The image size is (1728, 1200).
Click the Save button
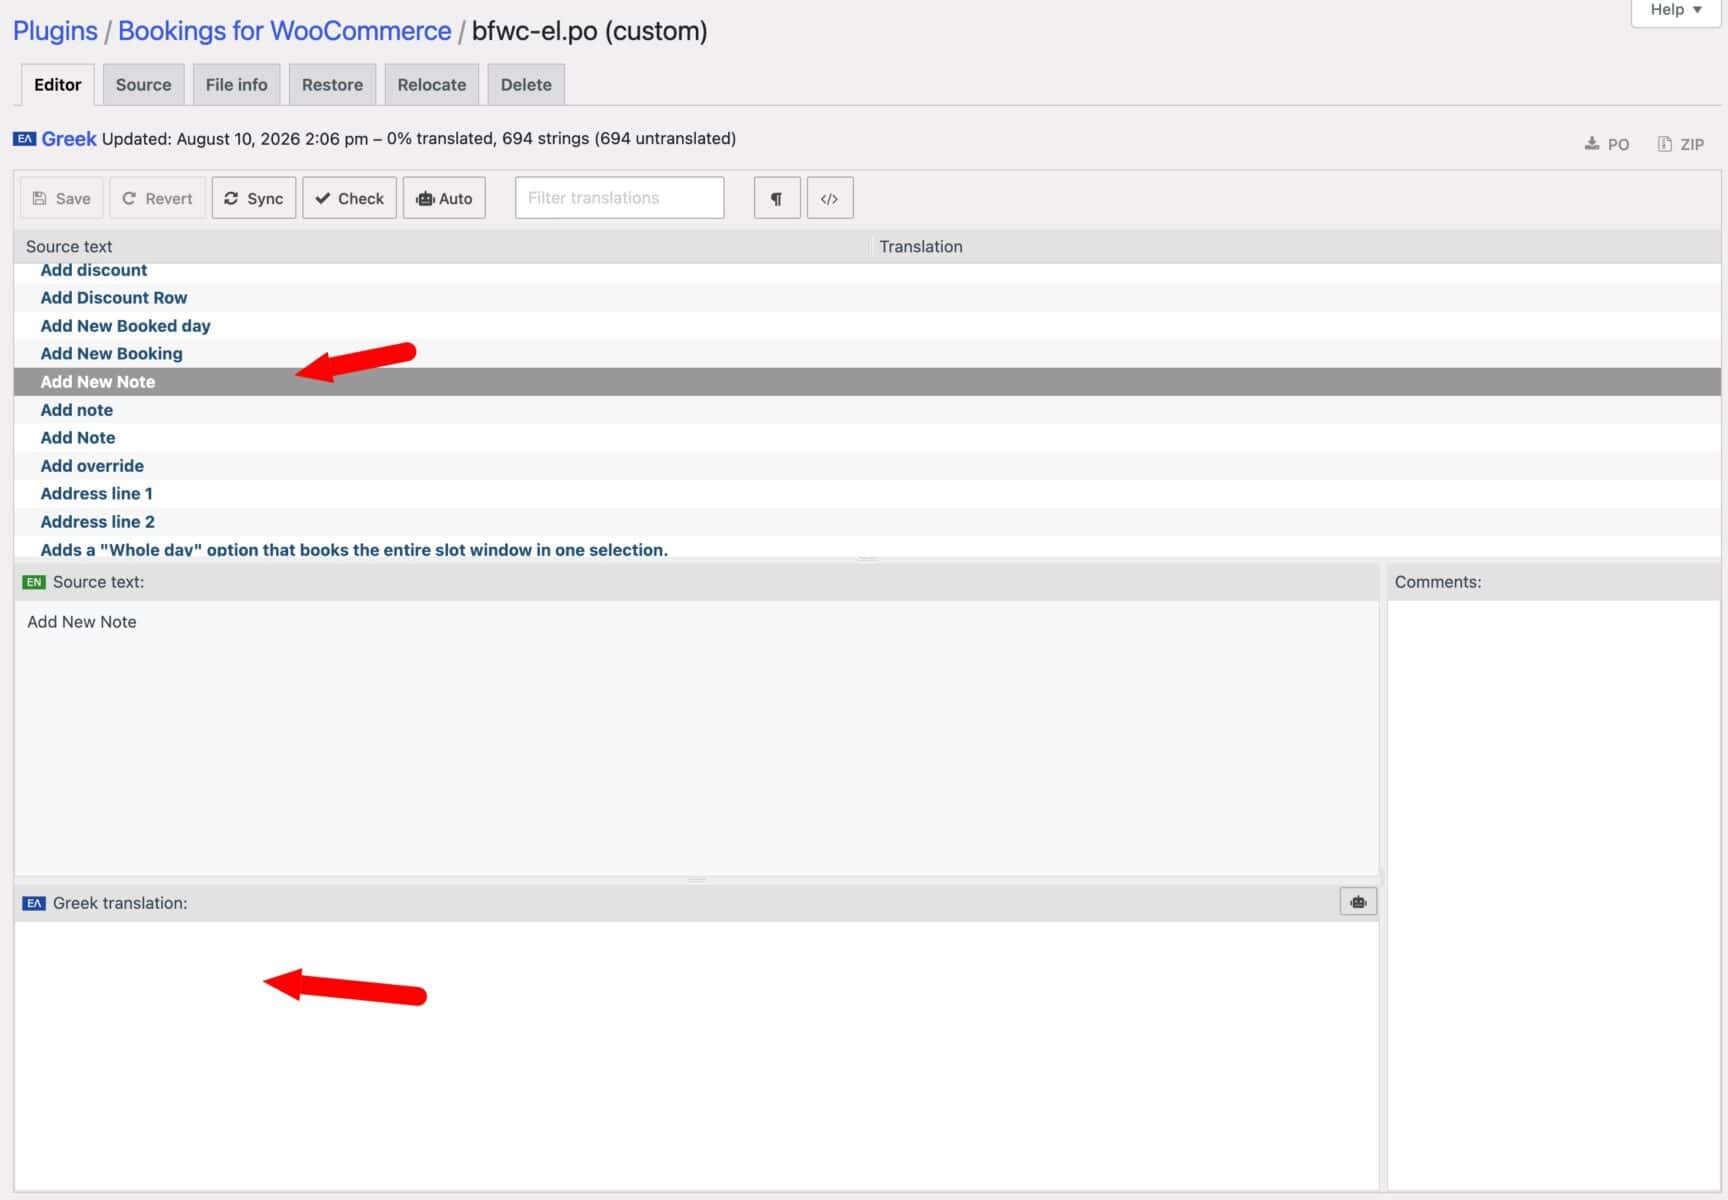point(62,198)
